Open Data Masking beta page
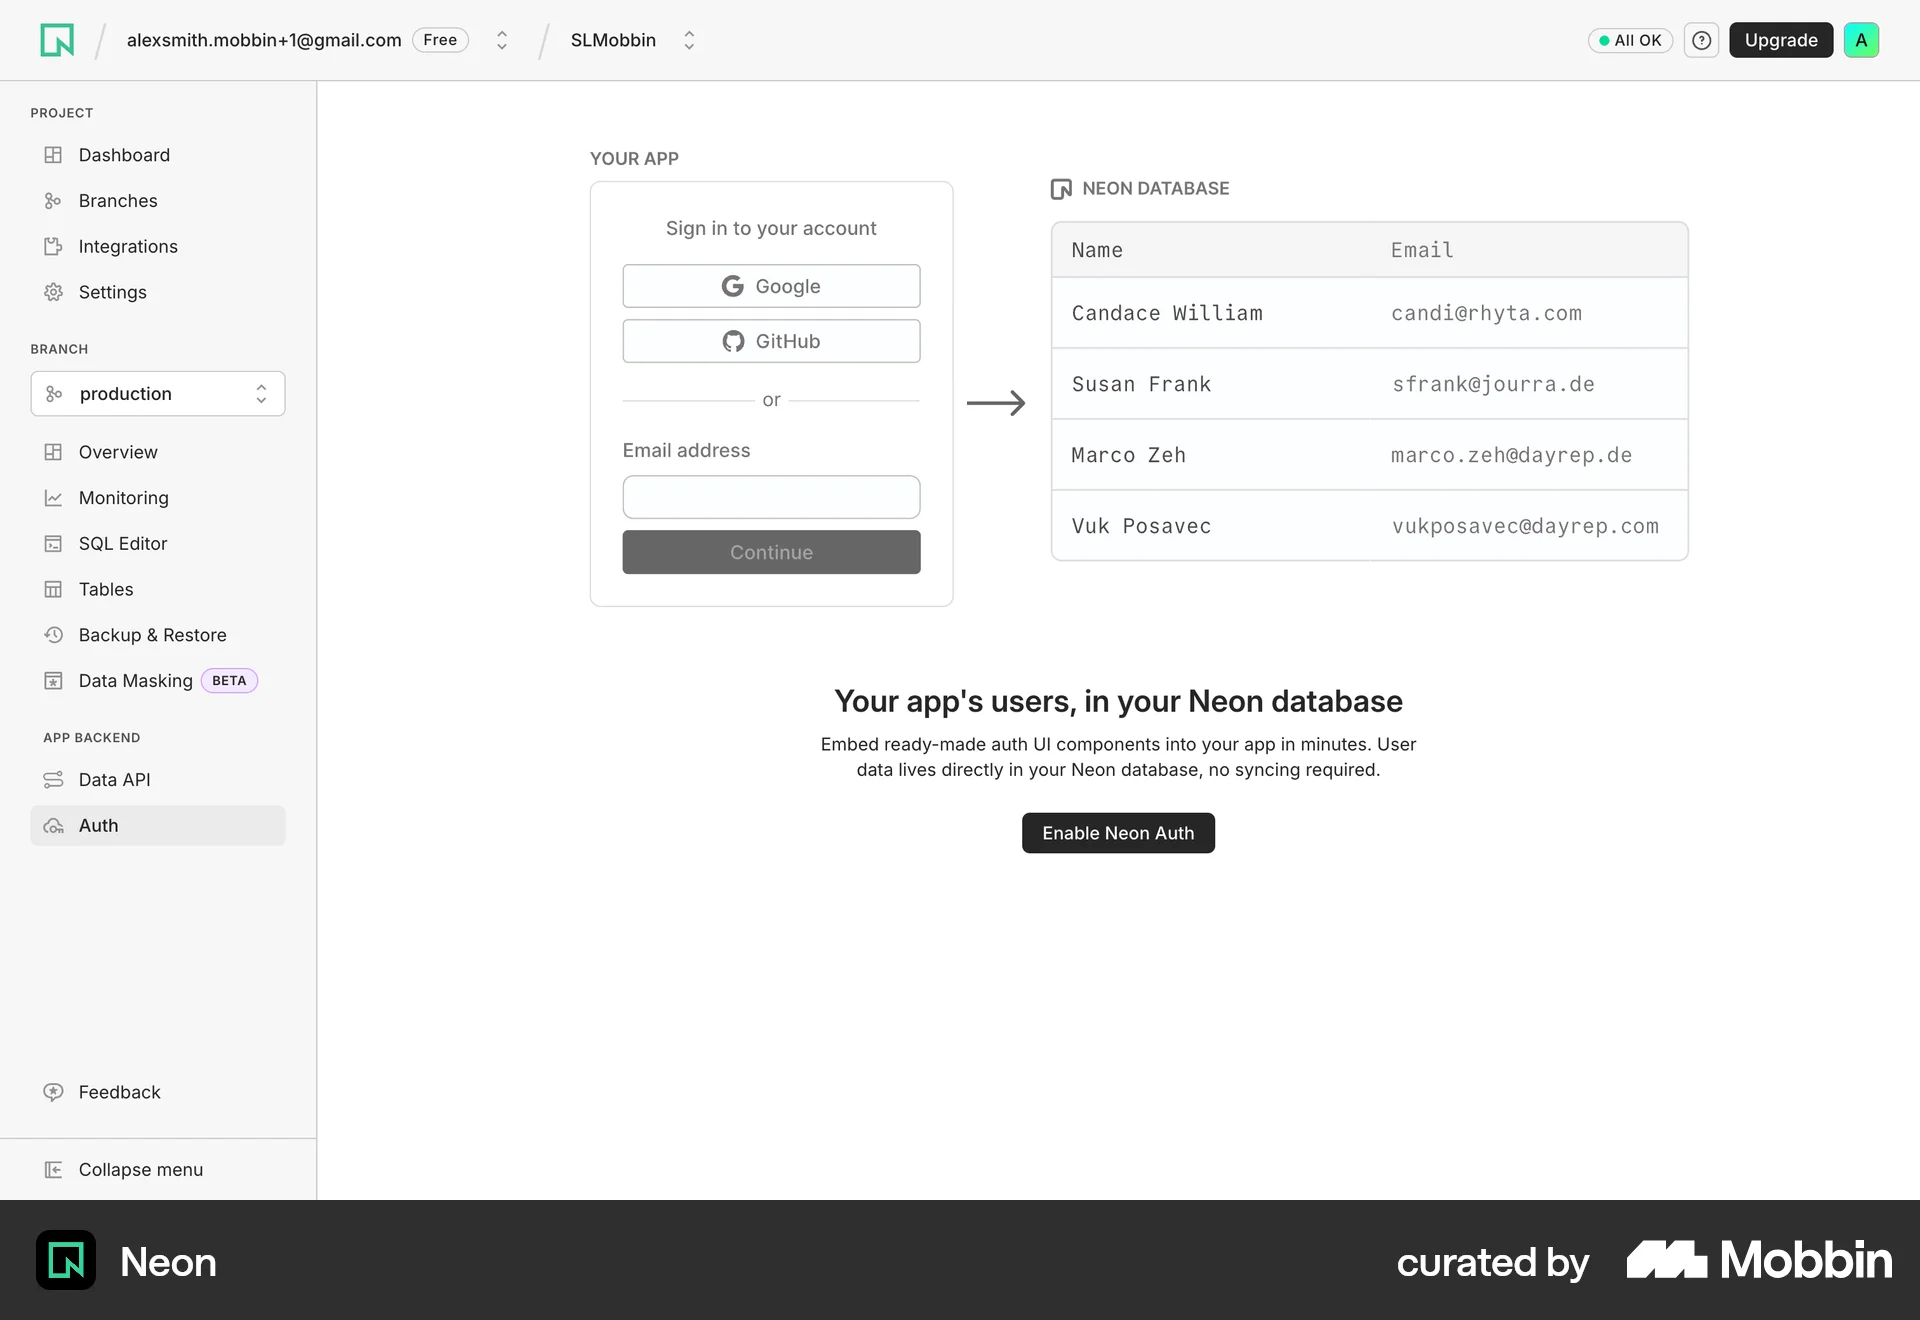 tap(158, 681)
